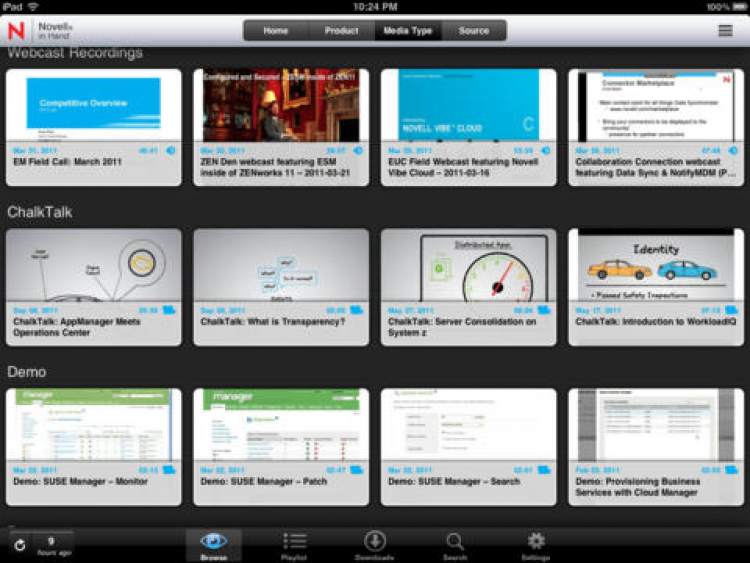This screenshot has width=750, height=563.
Task: Click the '9 hours ago' update label
Action: click(54, 546)
